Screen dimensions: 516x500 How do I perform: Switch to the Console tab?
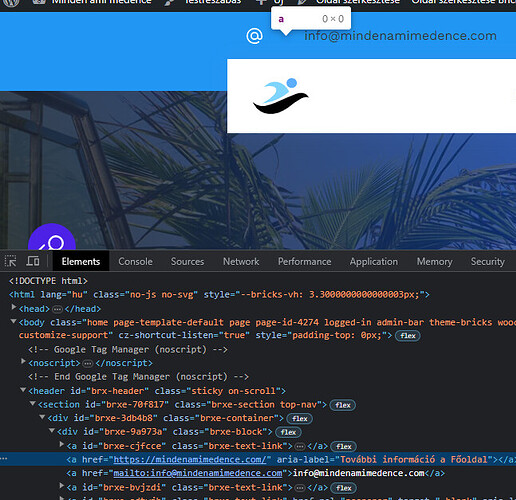[x=135, y=261]
